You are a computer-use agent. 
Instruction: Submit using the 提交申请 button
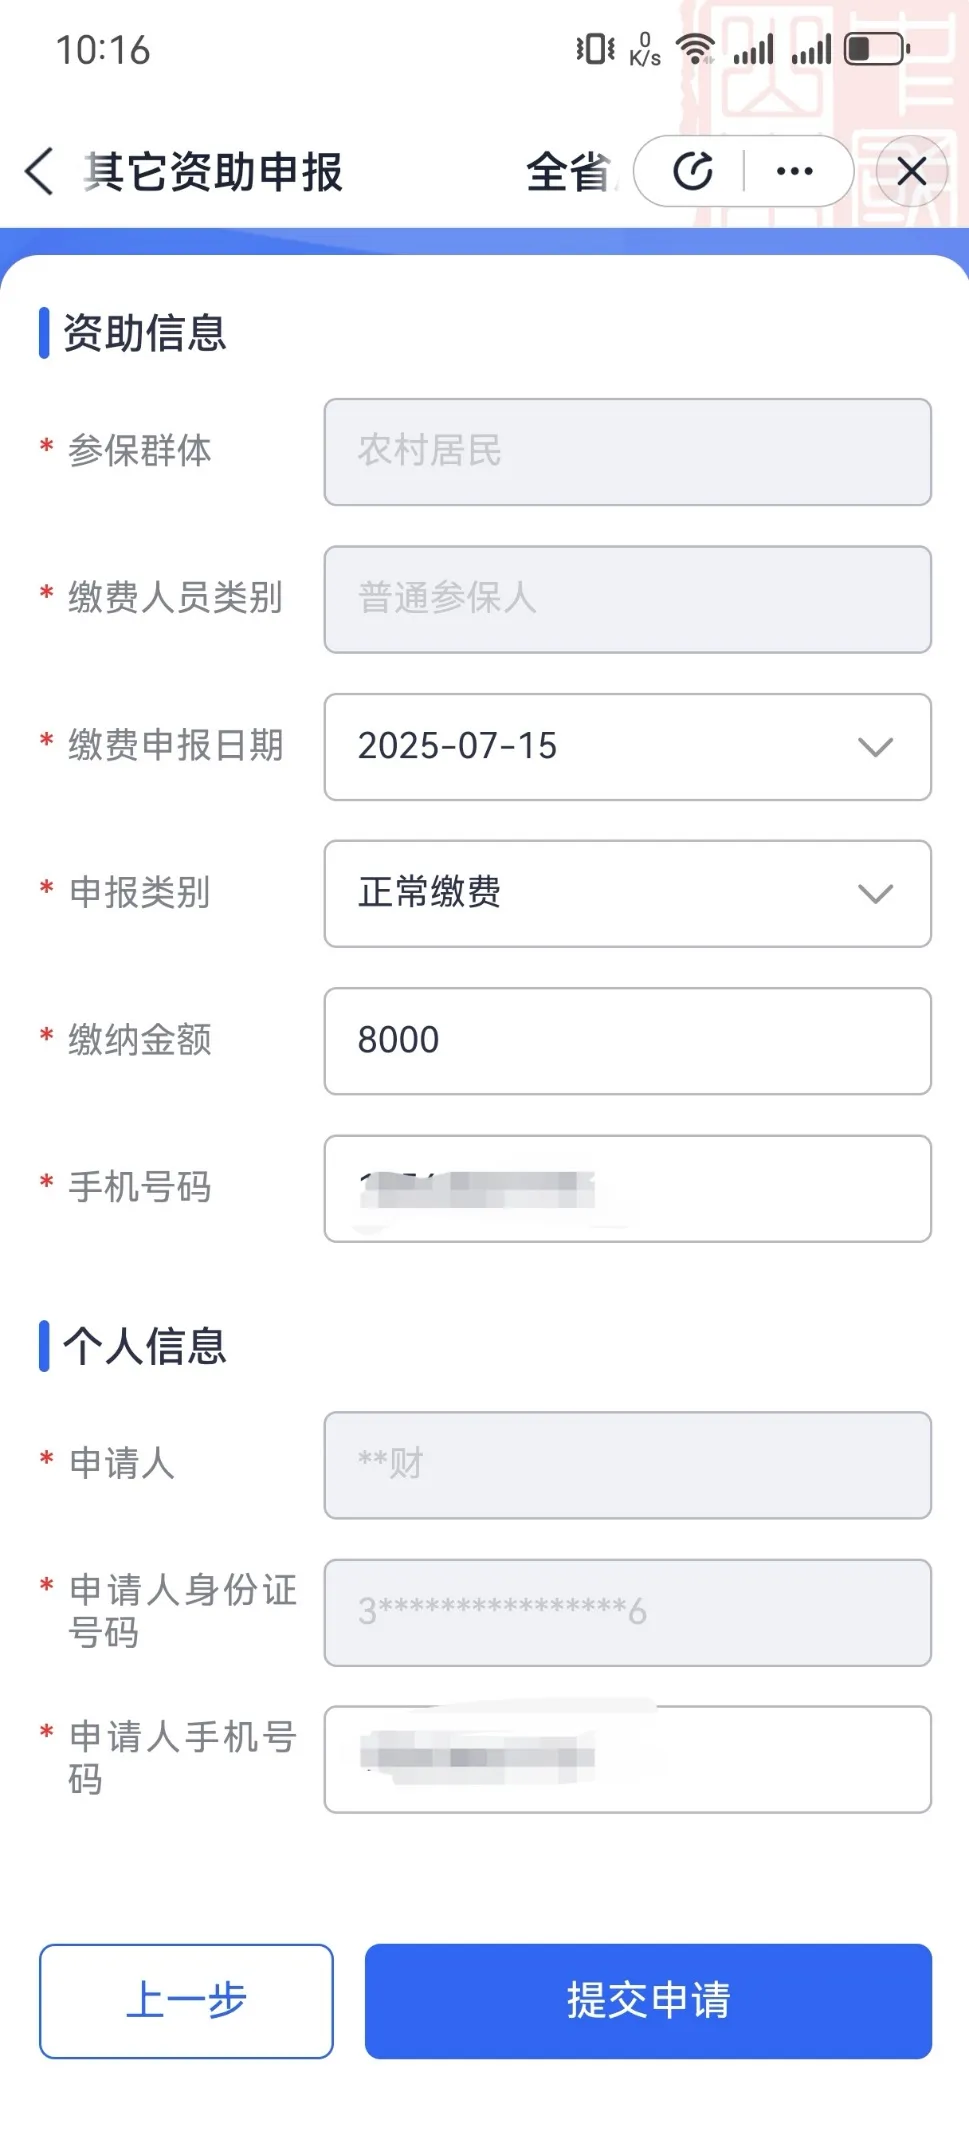[648, 2001]
